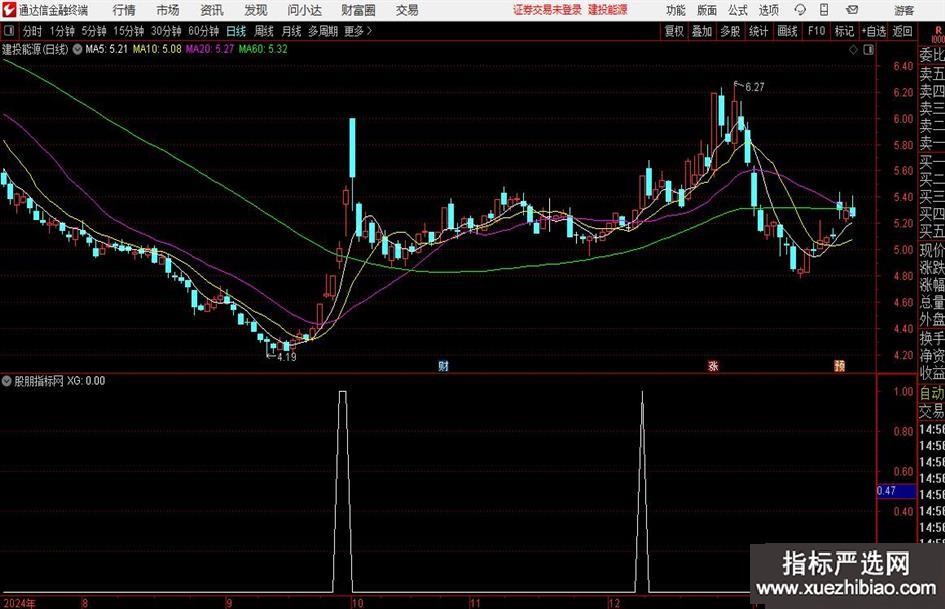
Task: Click the 统计 statistics button
Action: pos(759,31)
